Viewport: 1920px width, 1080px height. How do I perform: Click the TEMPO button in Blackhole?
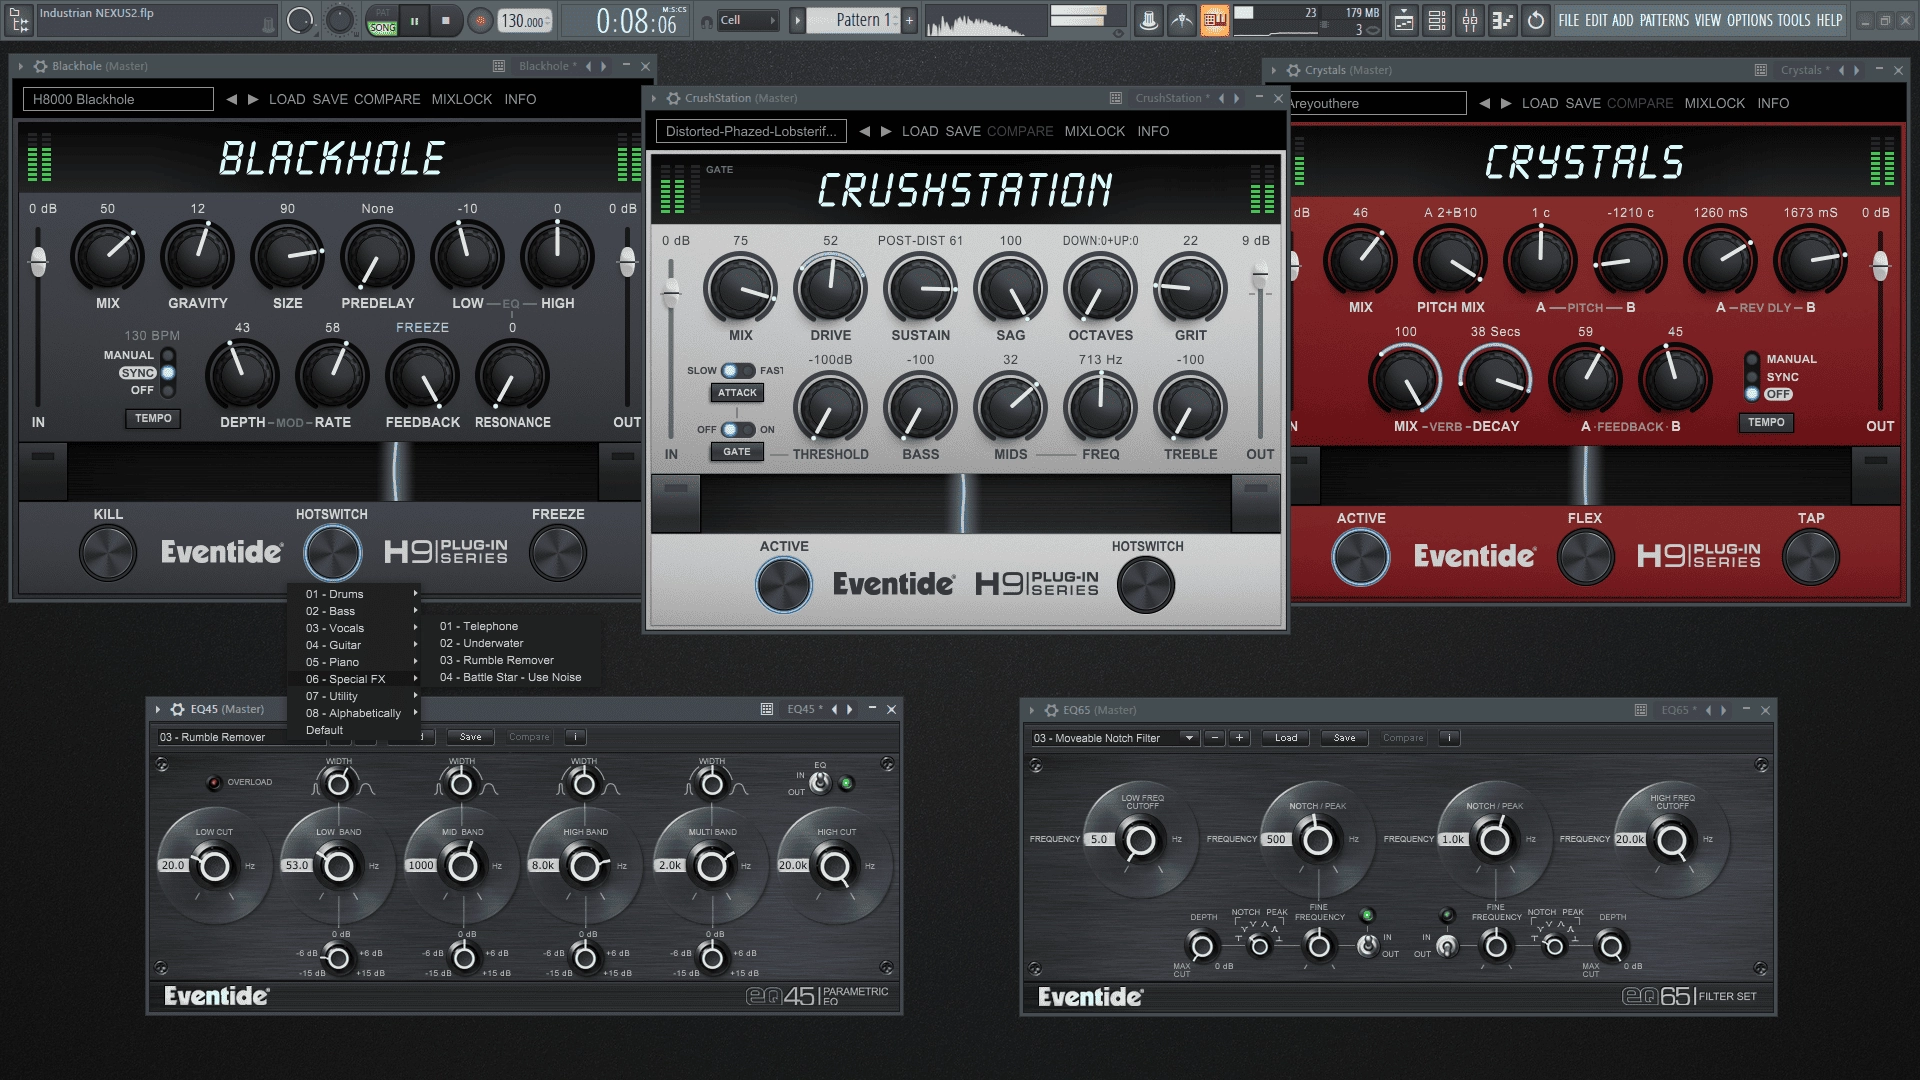[x=153, y=419]
